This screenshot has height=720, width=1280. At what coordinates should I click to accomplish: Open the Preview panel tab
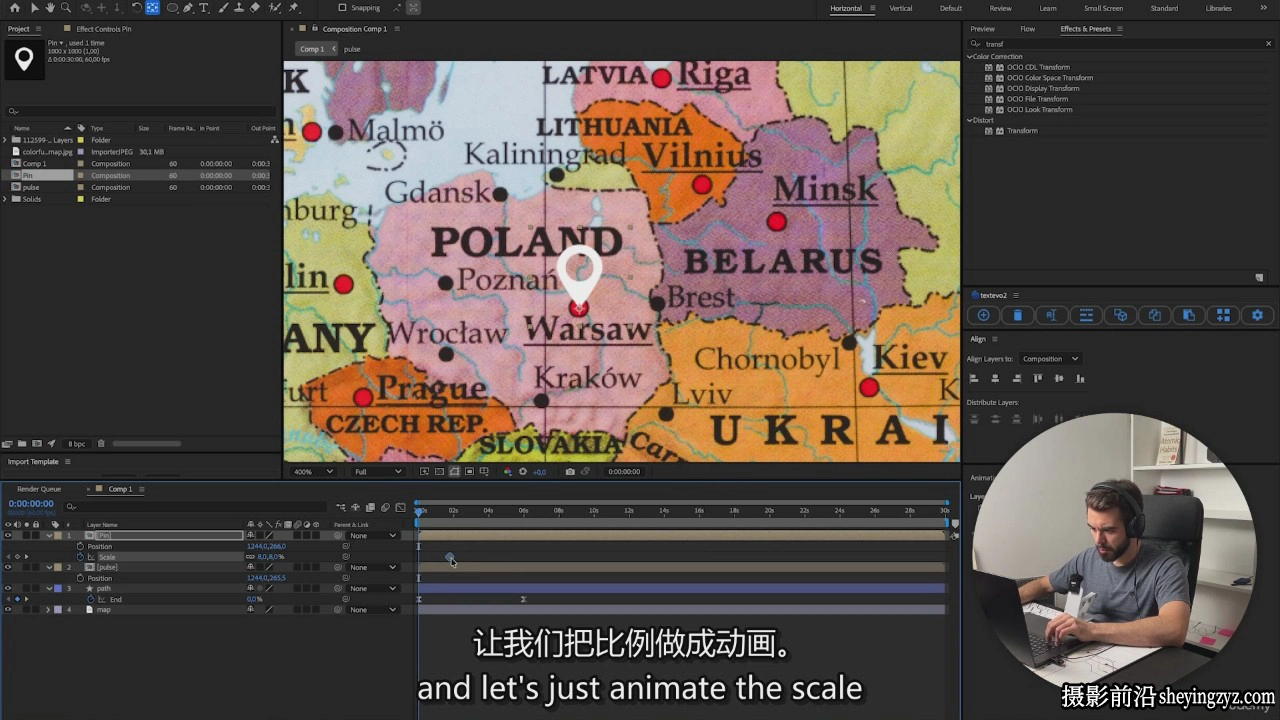982,29
